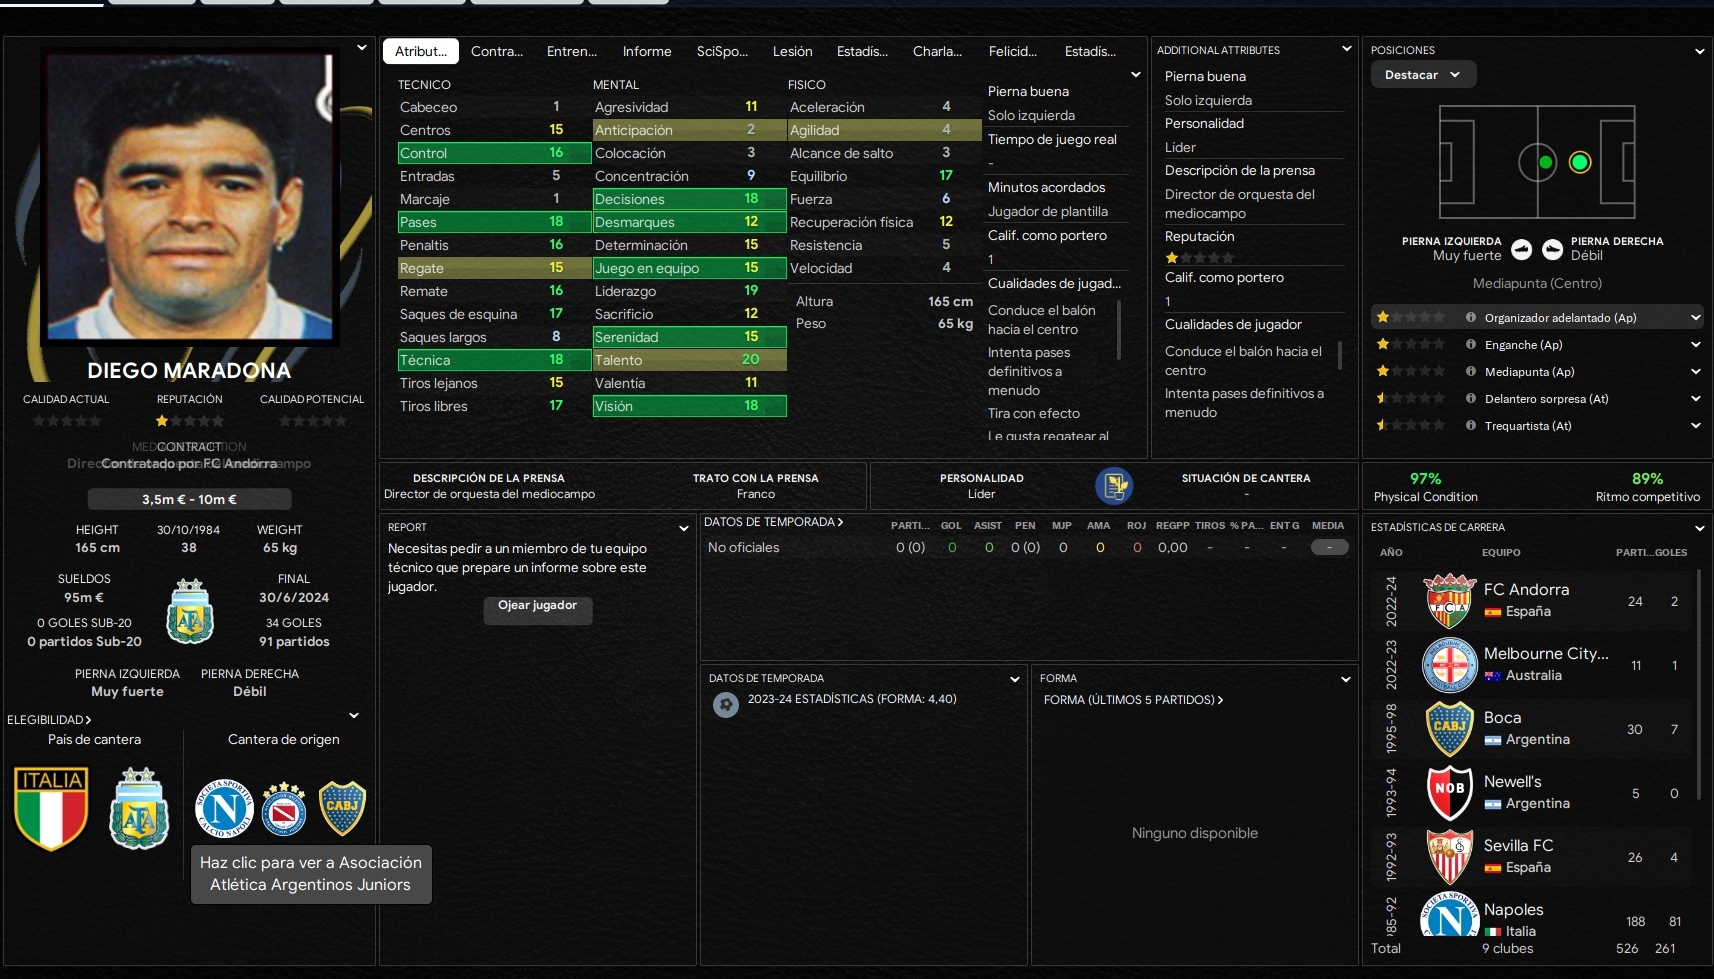Click the Diego Maradona name heading
This screenshot has width=1714, height=979.
pyautogui.click(x=189, y=371)
